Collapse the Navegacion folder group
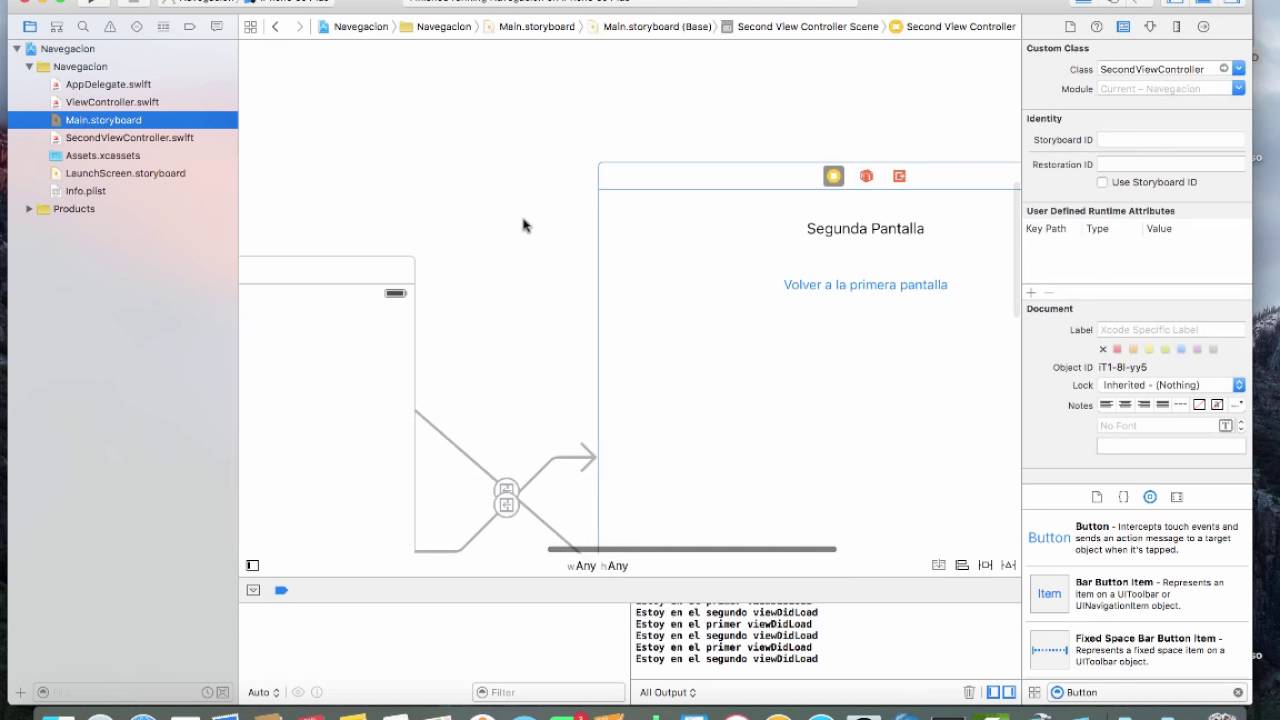The image size is (1280, 720). 29,67
